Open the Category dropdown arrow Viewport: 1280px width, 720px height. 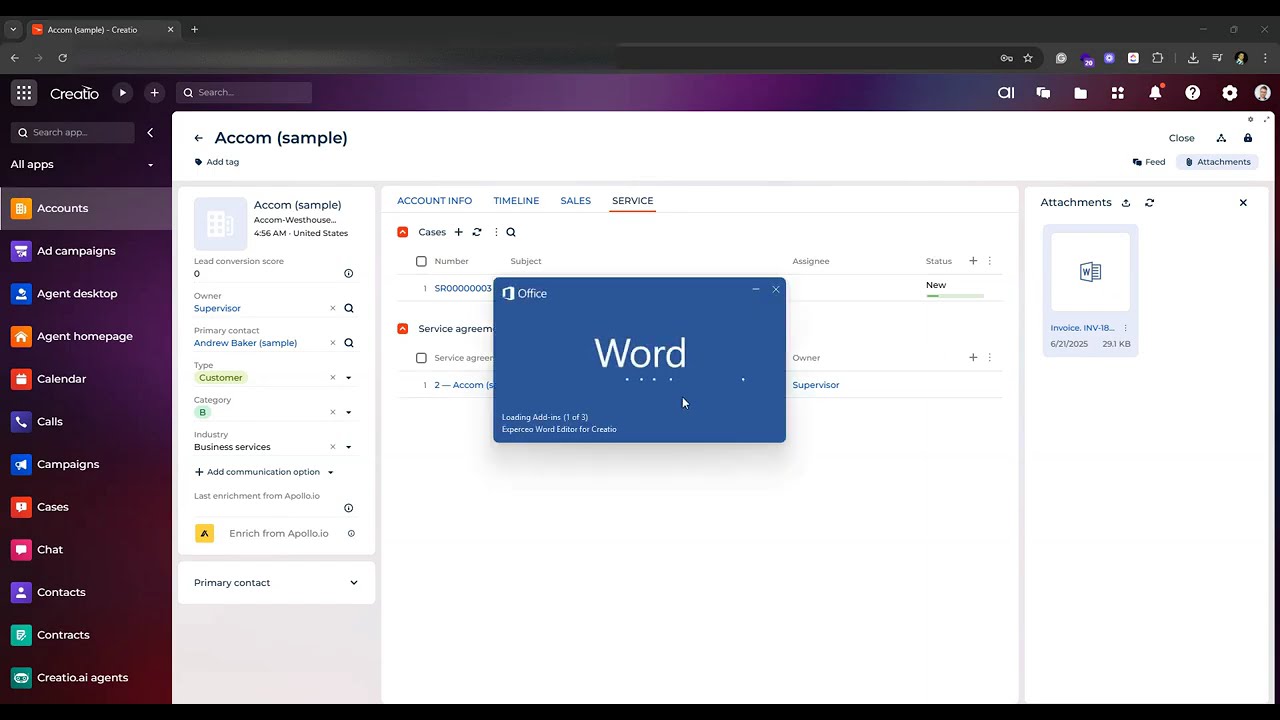[x=349, y=412]
